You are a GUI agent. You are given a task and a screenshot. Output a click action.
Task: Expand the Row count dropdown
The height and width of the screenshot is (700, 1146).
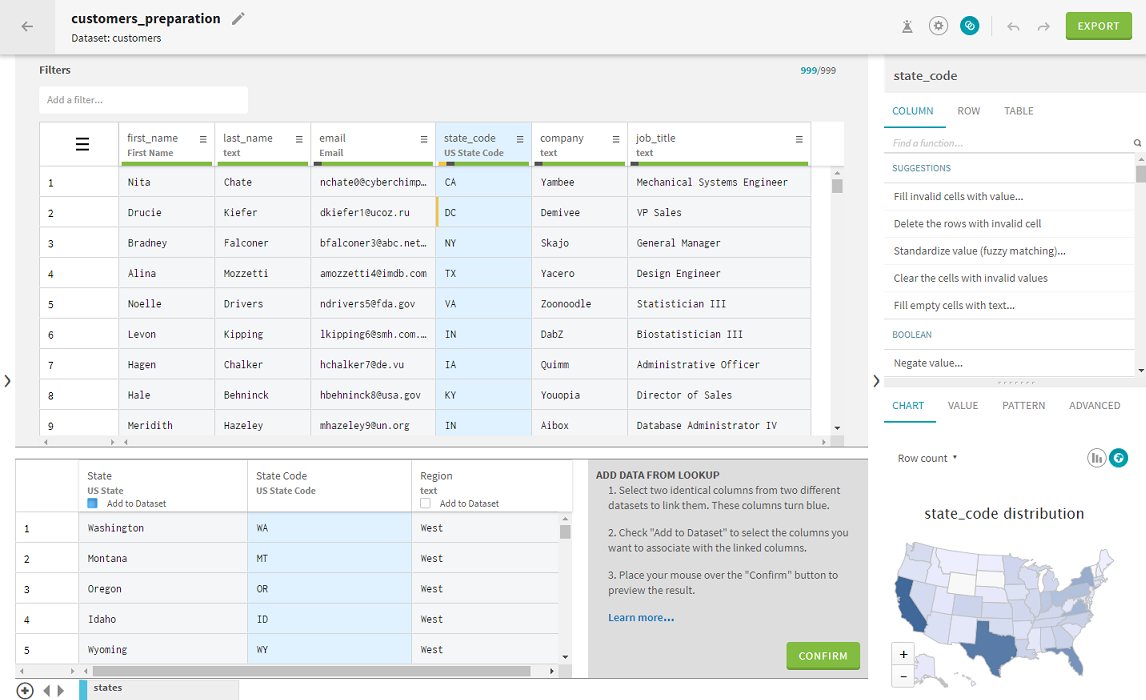click(927, 458)
